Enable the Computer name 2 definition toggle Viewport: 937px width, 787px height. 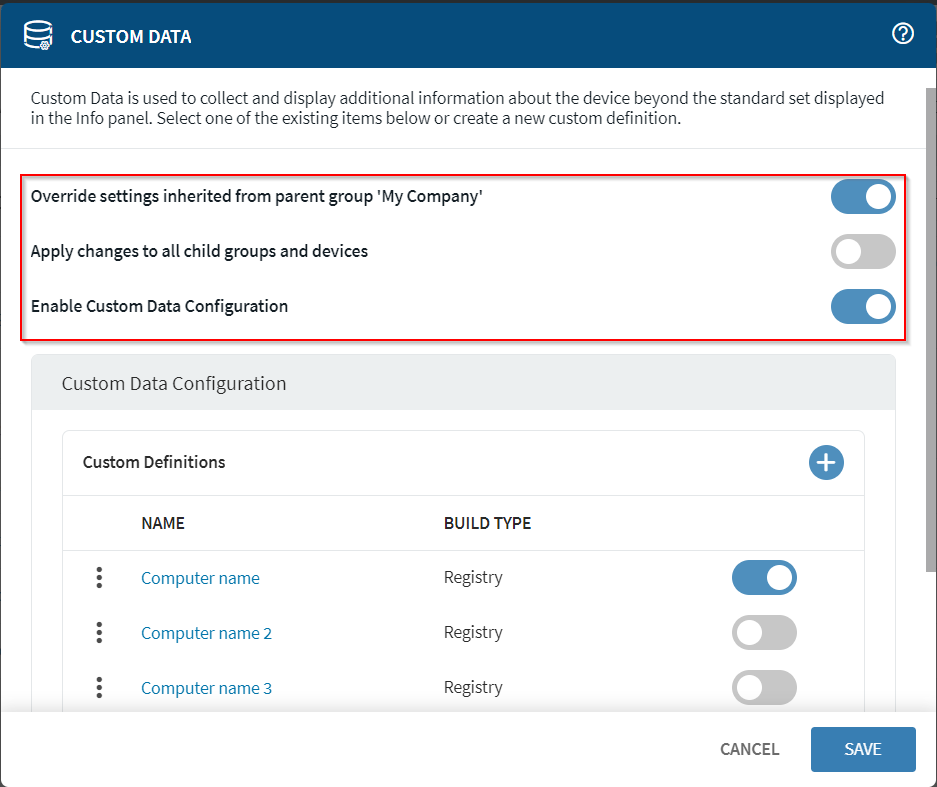(x=764, y=633)
